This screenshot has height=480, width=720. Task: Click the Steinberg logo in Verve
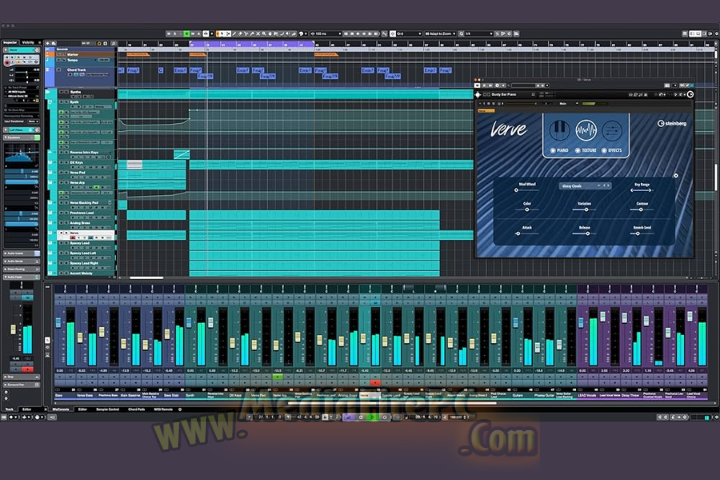672,123
